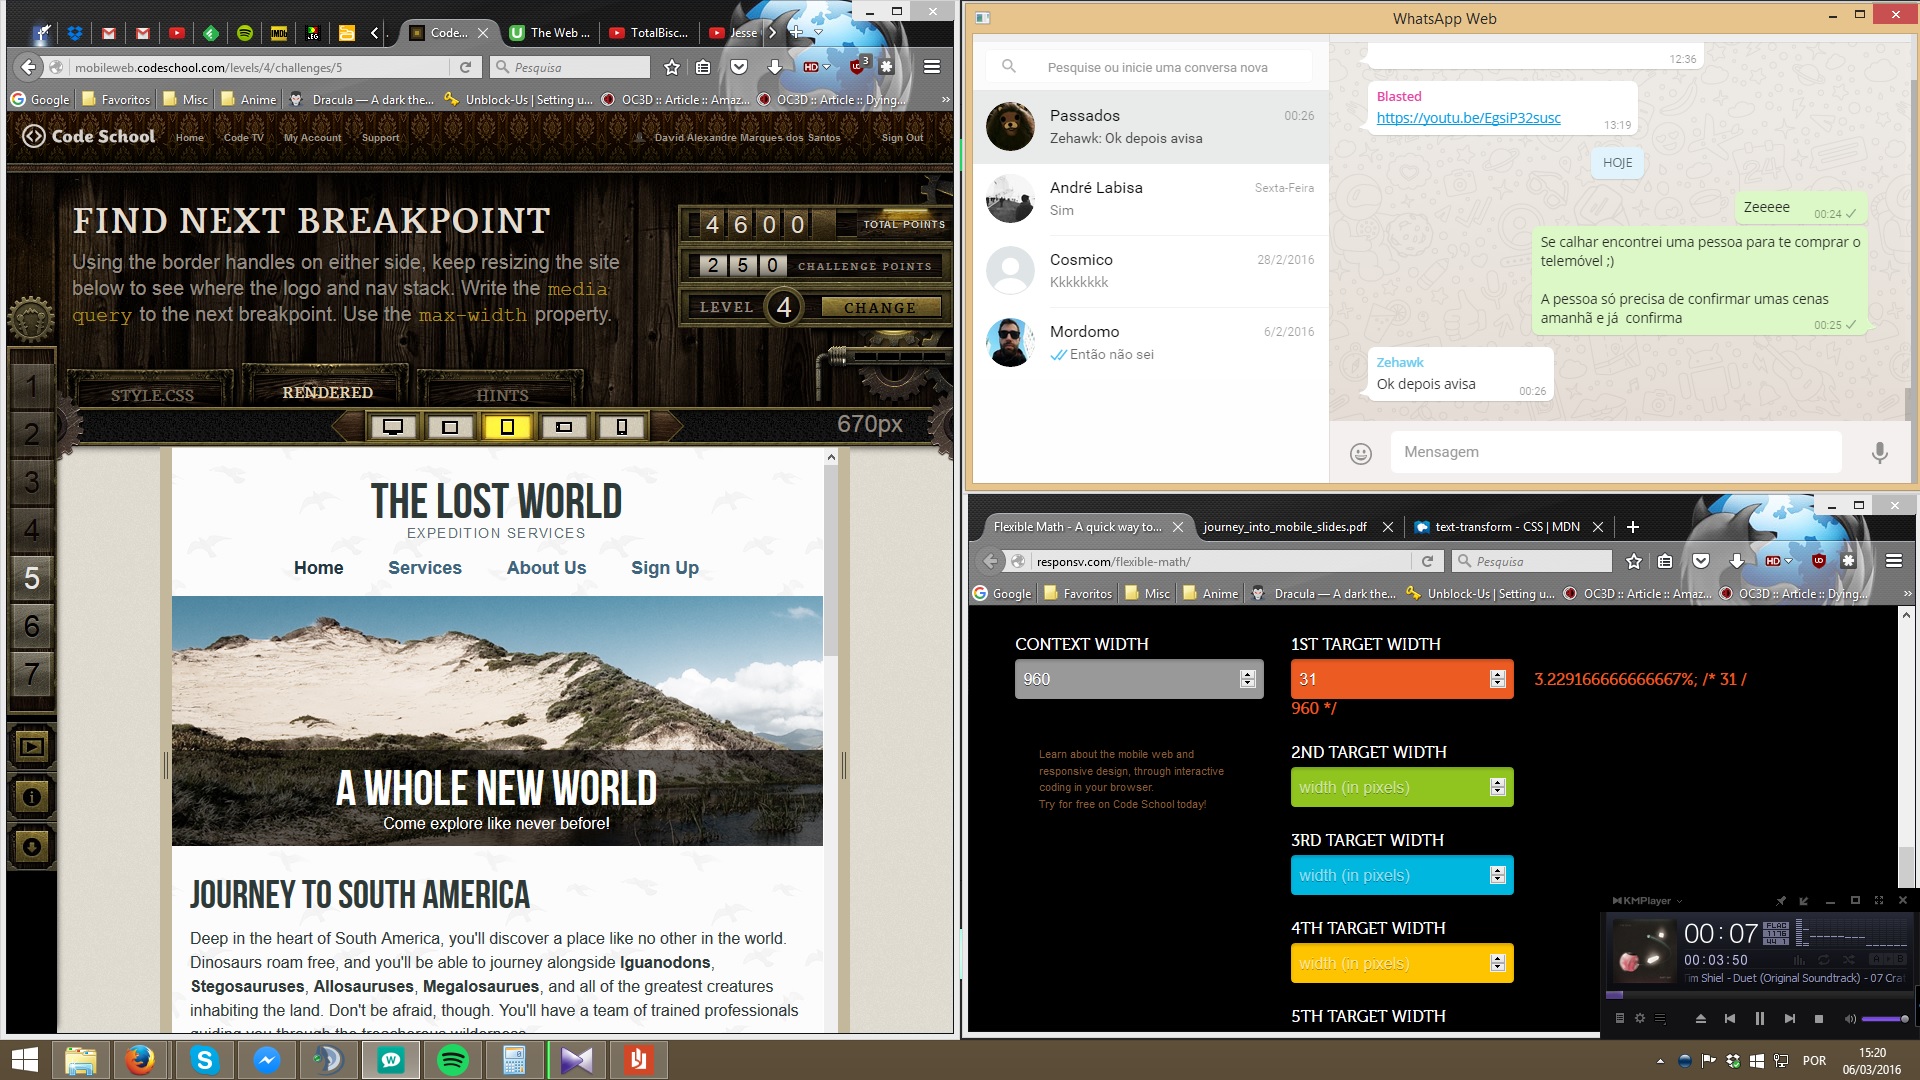
Task: Select the landscape phone viewport icon
Action: pos(564,427)
